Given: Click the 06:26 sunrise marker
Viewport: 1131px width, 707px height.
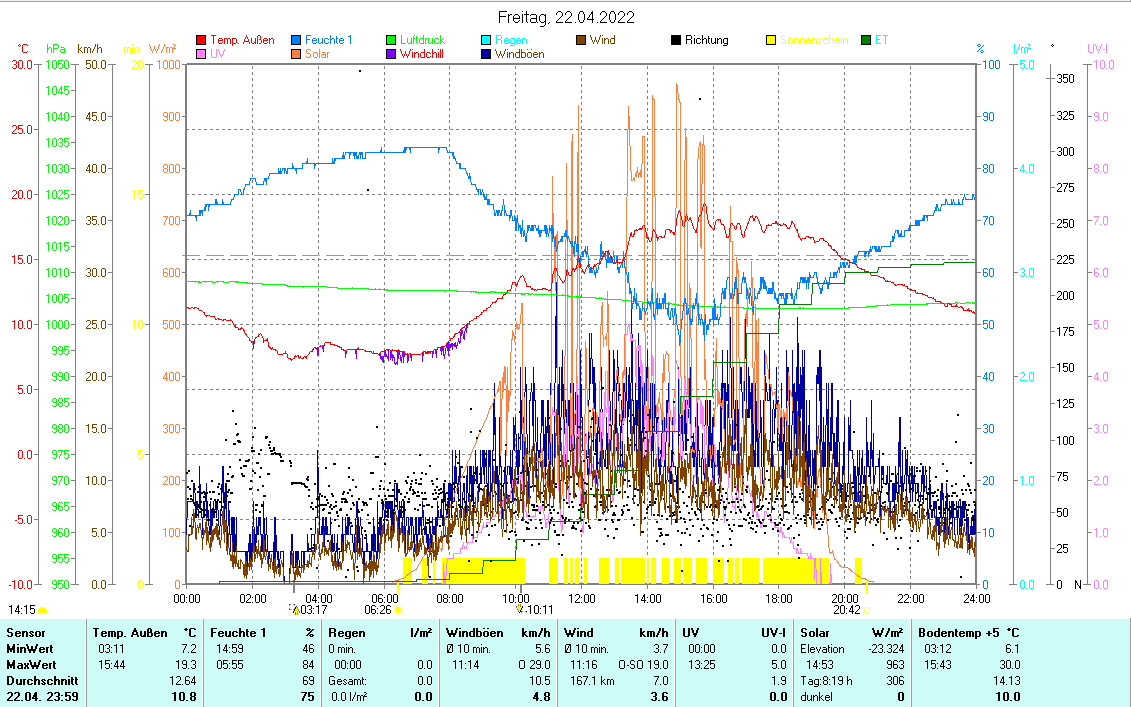Looking at the screenshot, I should coord(378,609).
